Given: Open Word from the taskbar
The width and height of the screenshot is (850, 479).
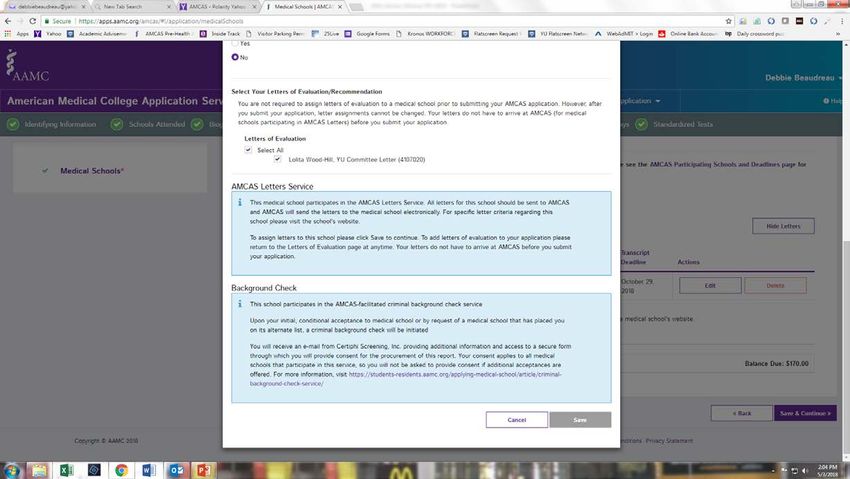Looking at the screenshot, I should (149, 470).
